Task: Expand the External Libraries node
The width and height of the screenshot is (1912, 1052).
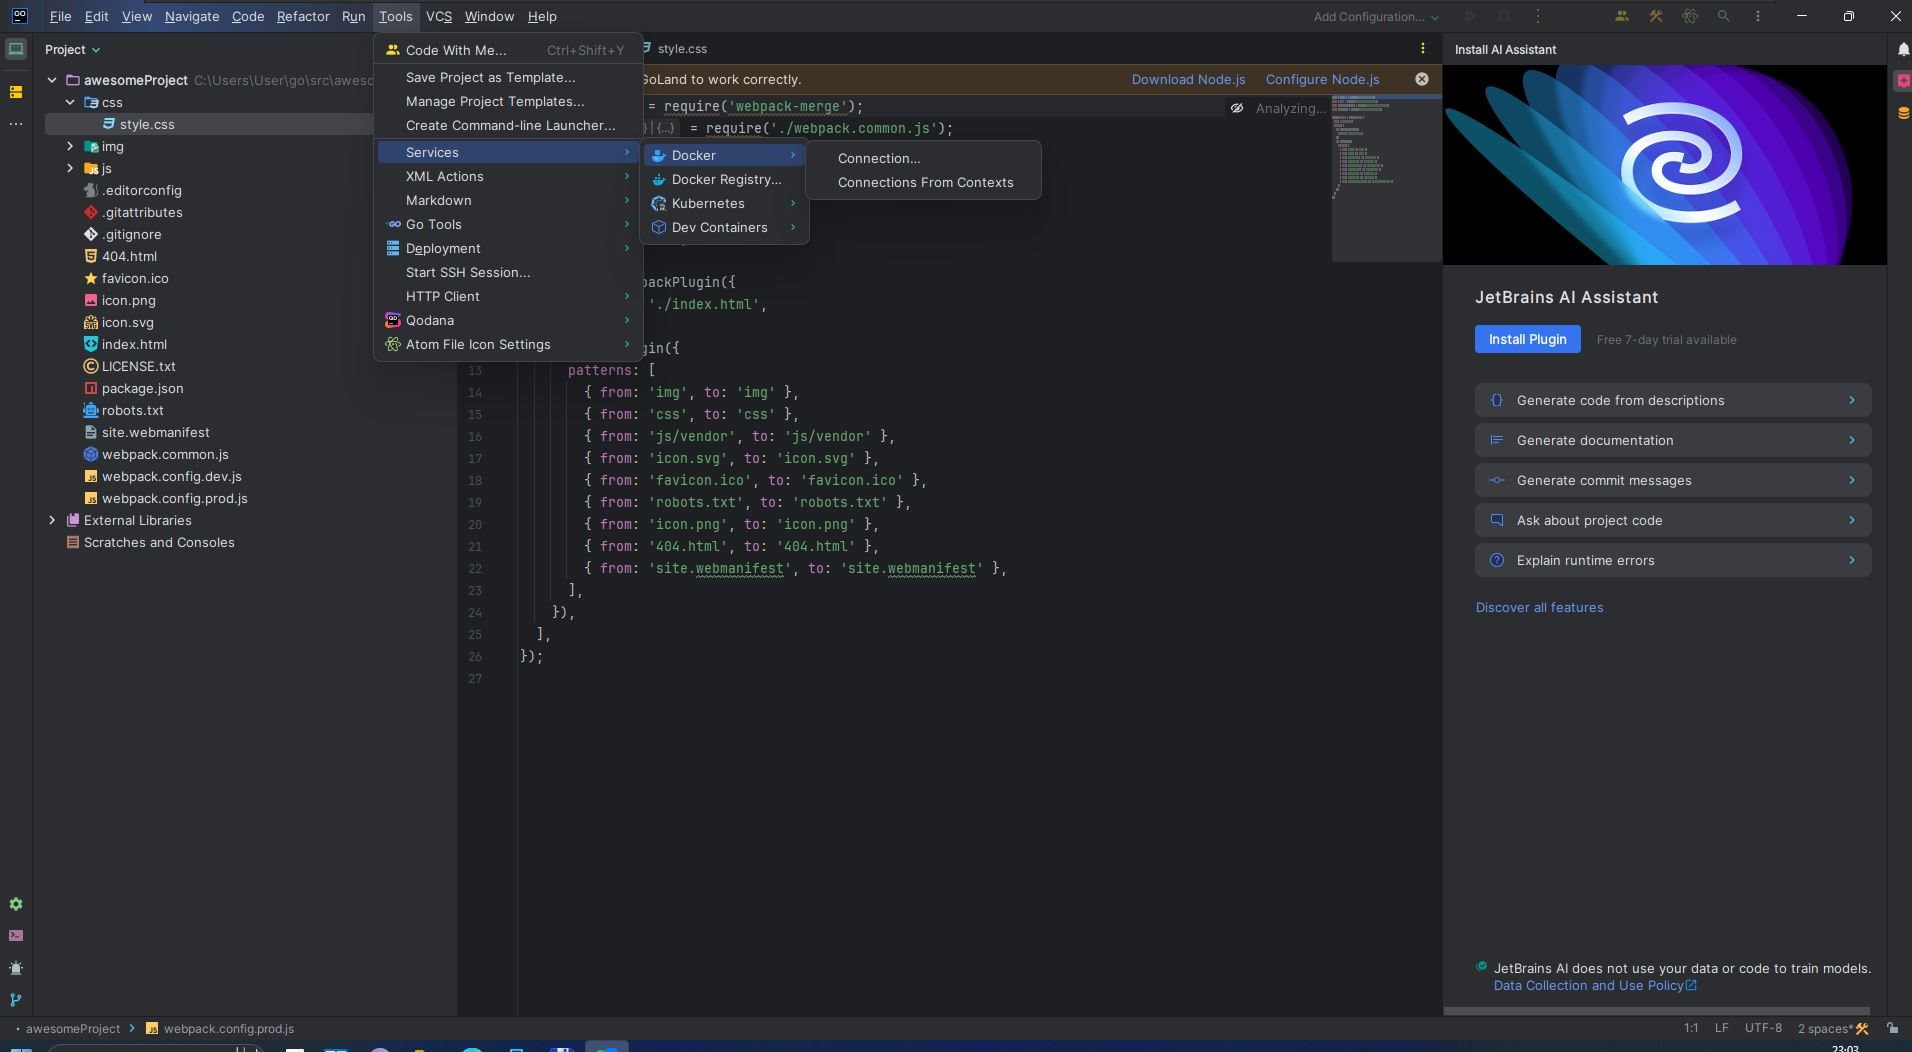Action: tap(52, 520)
